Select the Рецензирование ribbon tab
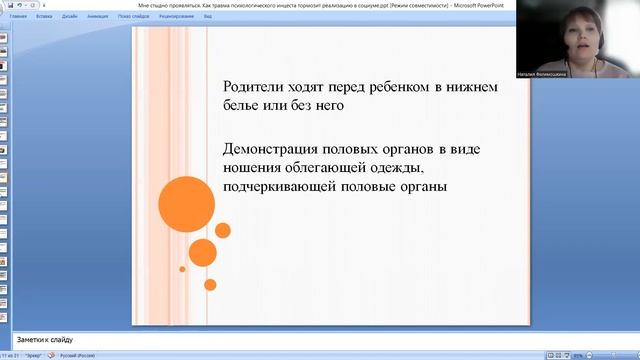 (176, 16)
